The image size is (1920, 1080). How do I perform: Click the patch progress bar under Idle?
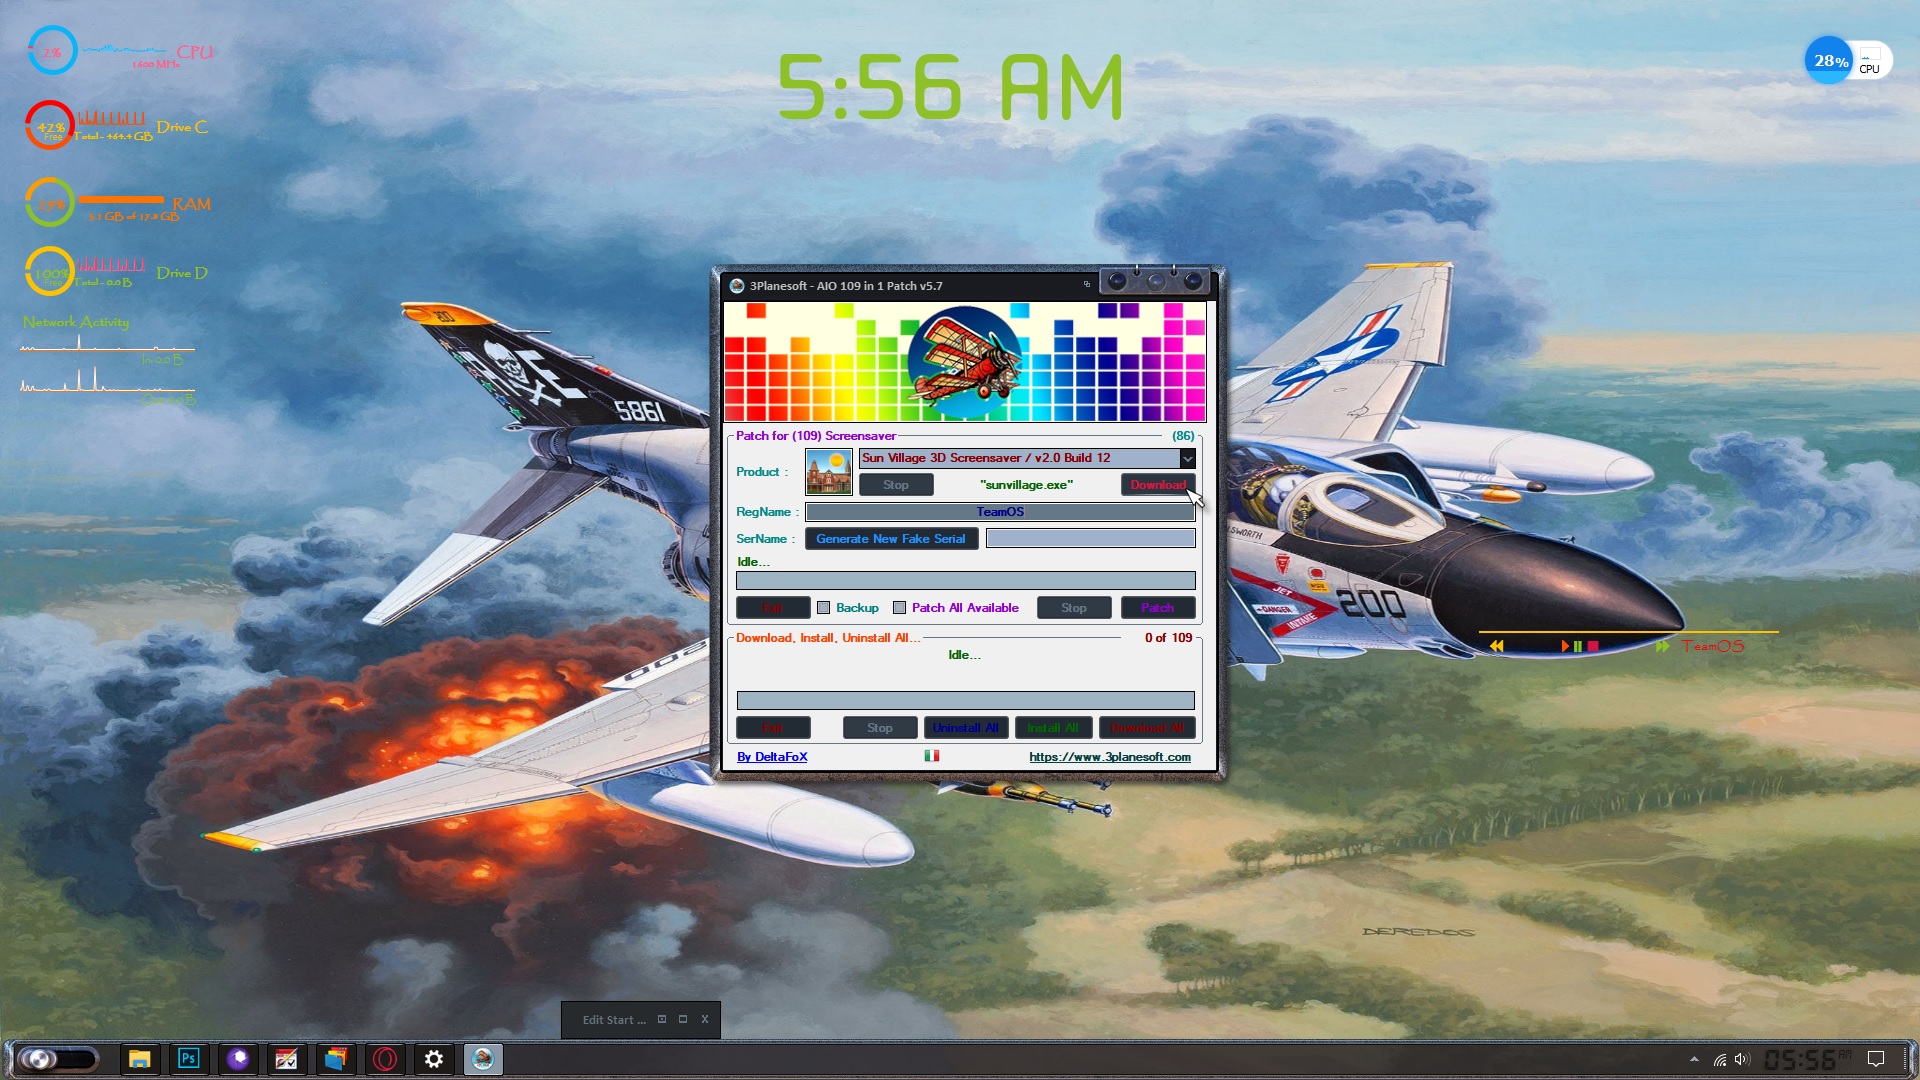pyautogui.click(x=965, y=581)
